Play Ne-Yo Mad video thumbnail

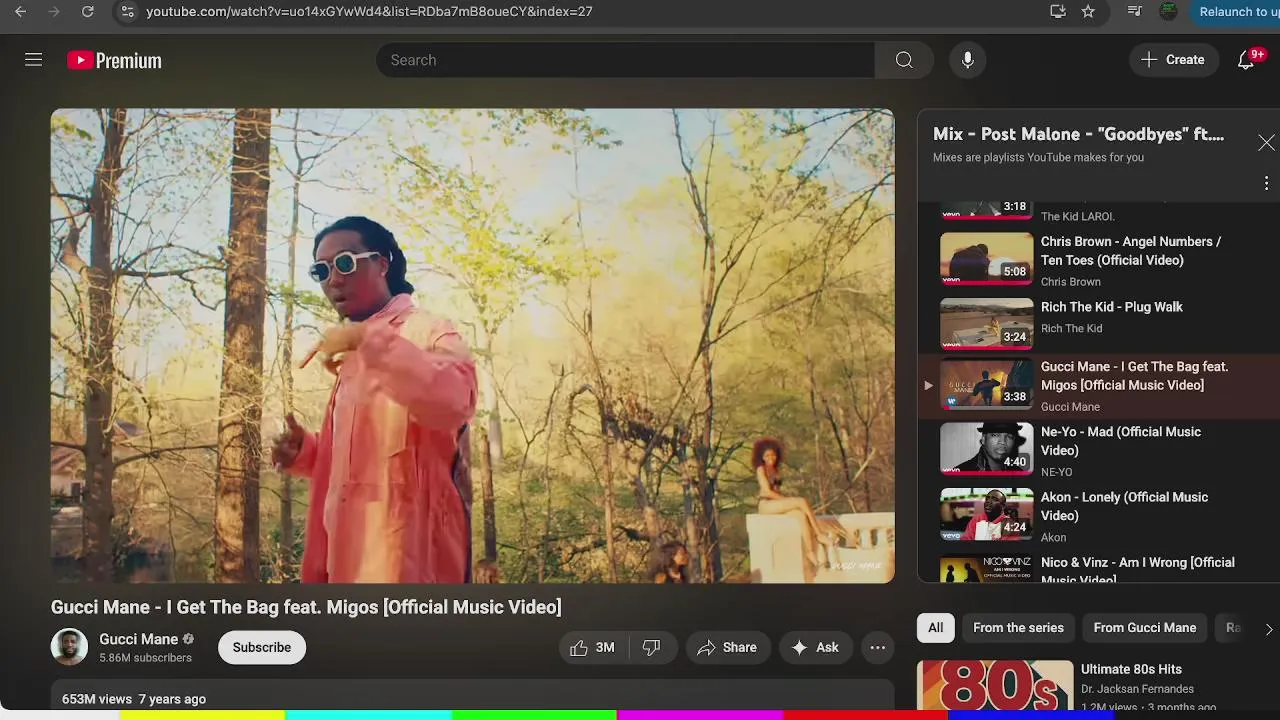986,449
